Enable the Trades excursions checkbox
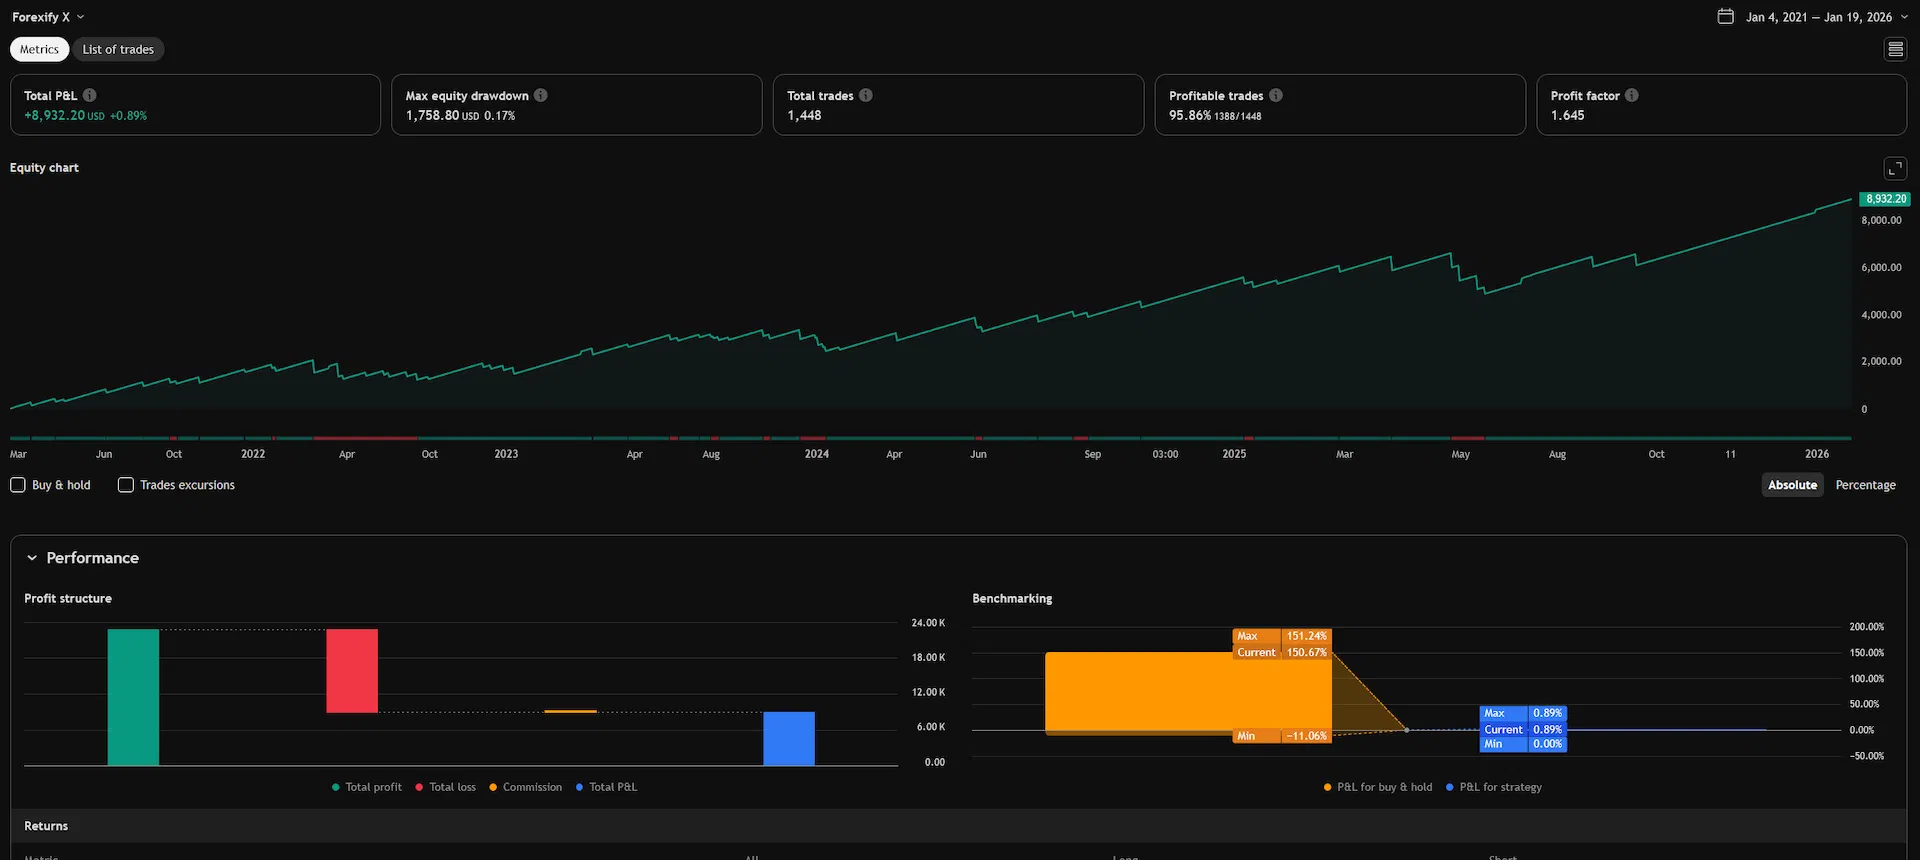 click(x=126, y=485)
